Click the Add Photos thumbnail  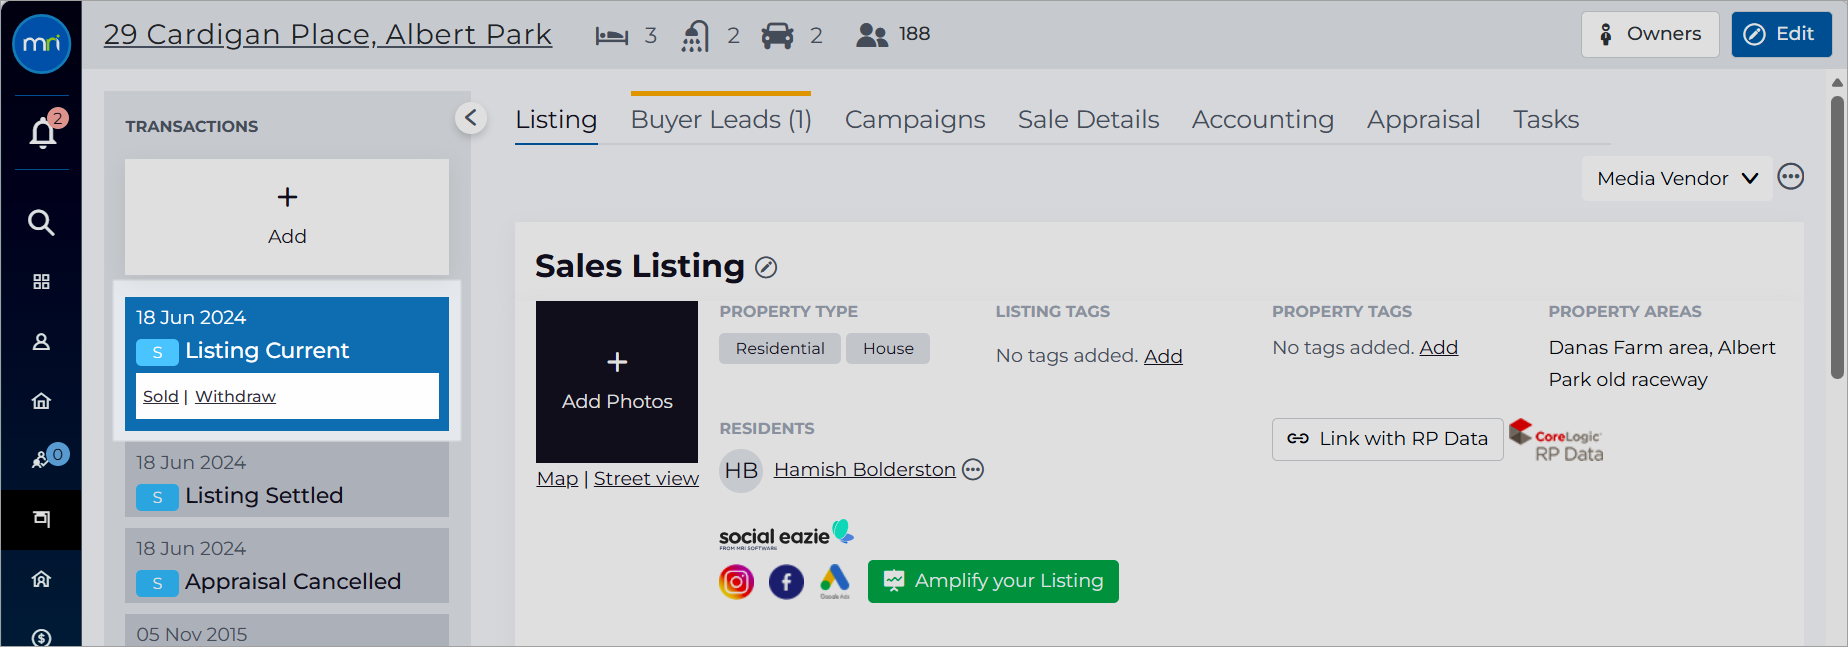[617, 382]
